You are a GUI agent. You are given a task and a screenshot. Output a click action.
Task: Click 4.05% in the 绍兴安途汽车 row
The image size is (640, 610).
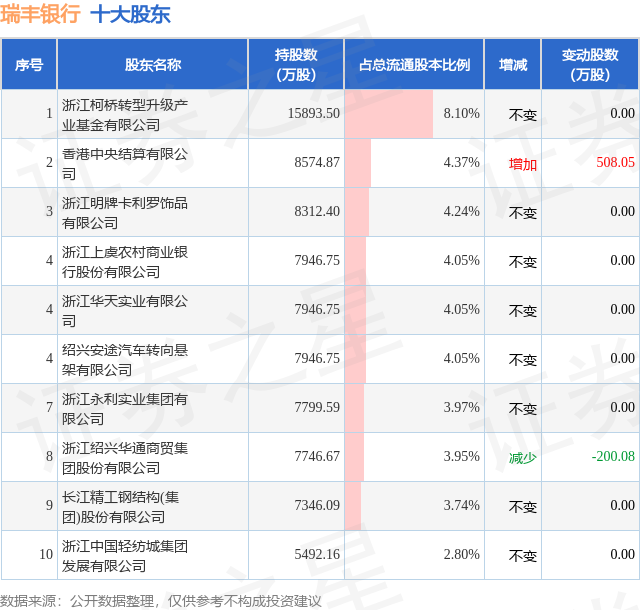(461, 358)
